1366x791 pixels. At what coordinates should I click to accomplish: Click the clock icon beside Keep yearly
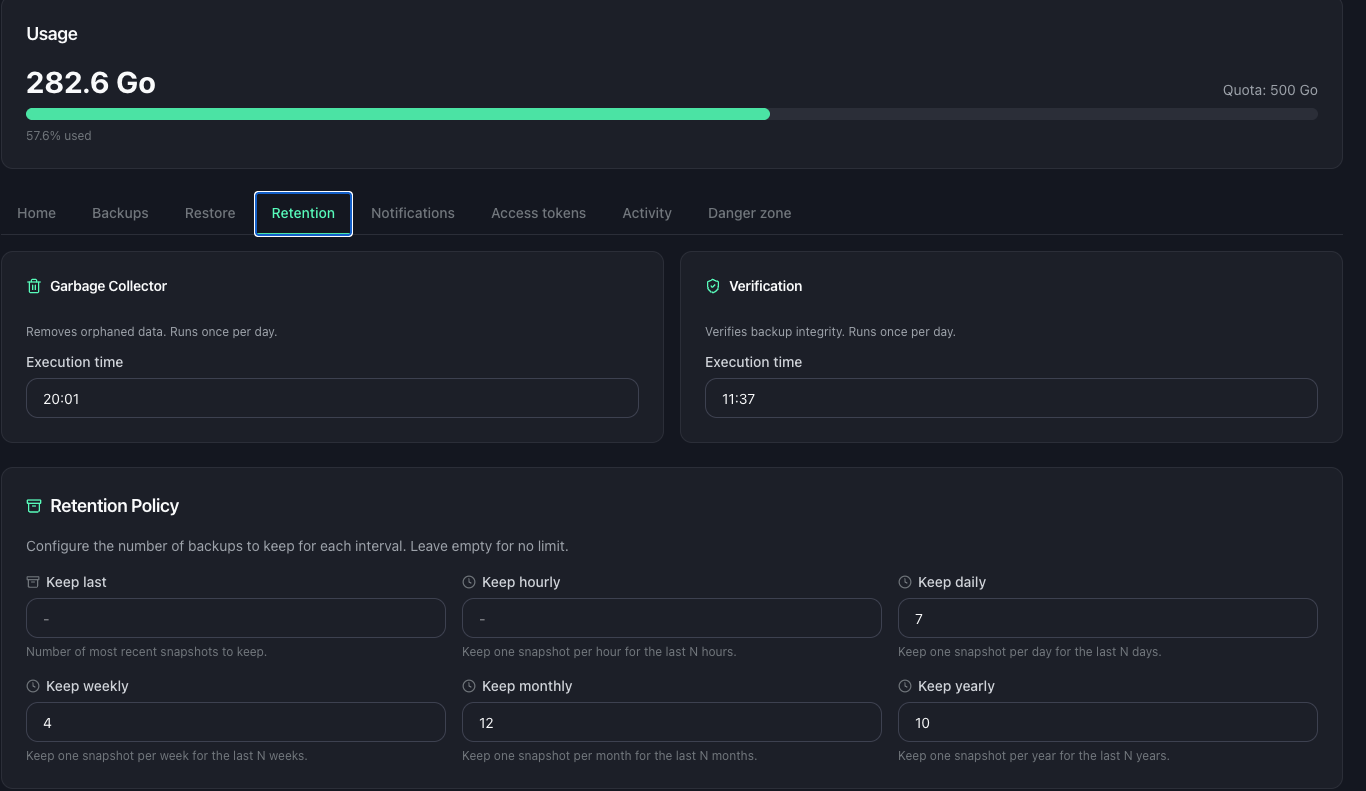905,686
